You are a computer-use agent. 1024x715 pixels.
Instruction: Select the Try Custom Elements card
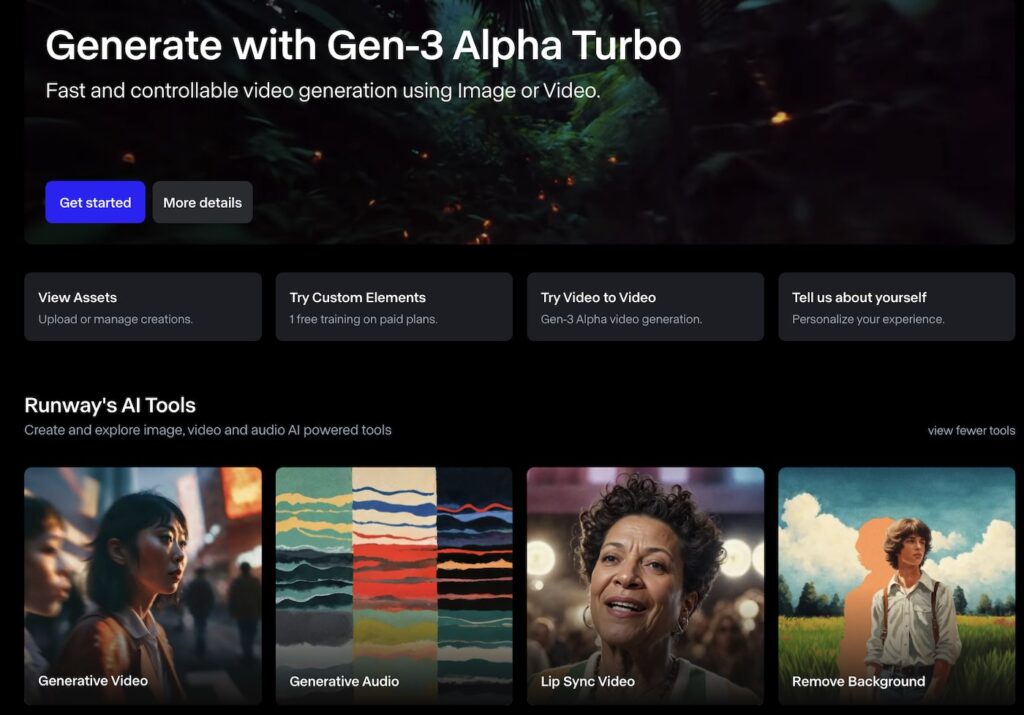(393, 307)
